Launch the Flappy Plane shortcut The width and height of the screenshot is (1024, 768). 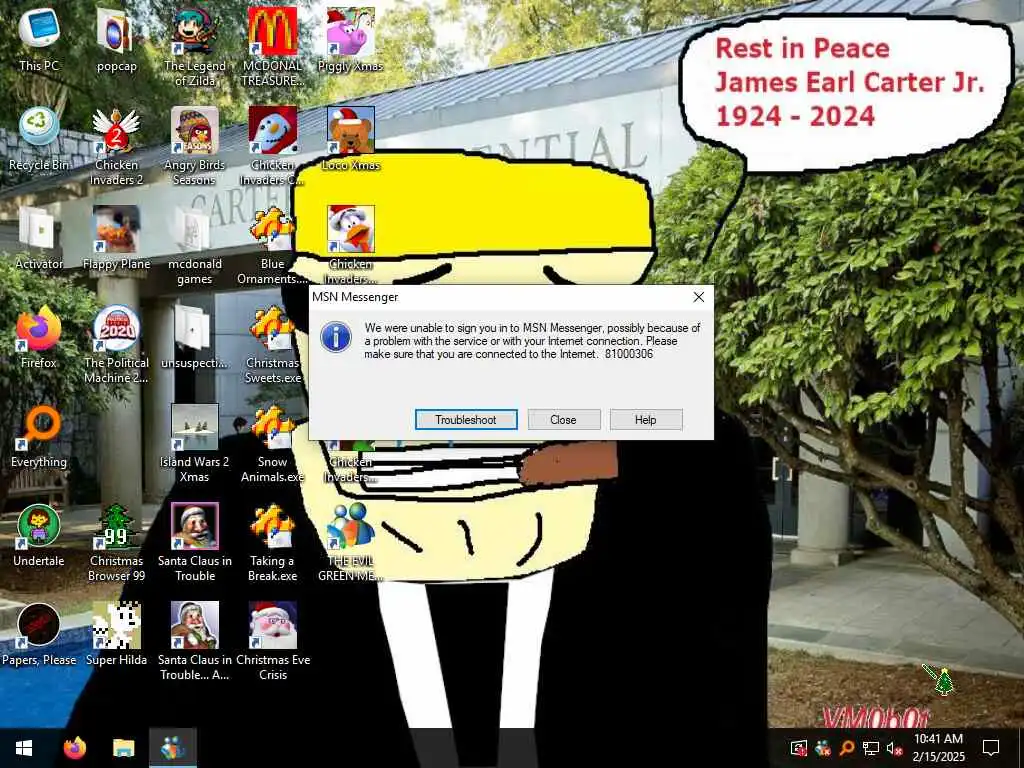[x=116, y=238]
